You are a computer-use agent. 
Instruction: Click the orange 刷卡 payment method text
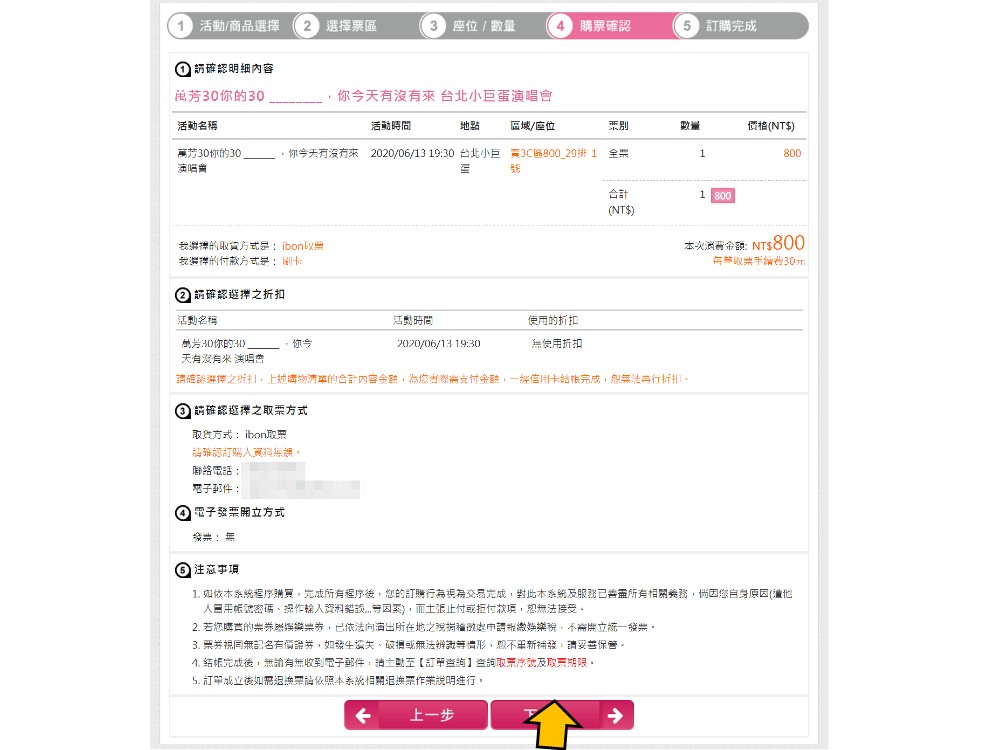click(291, 261)
